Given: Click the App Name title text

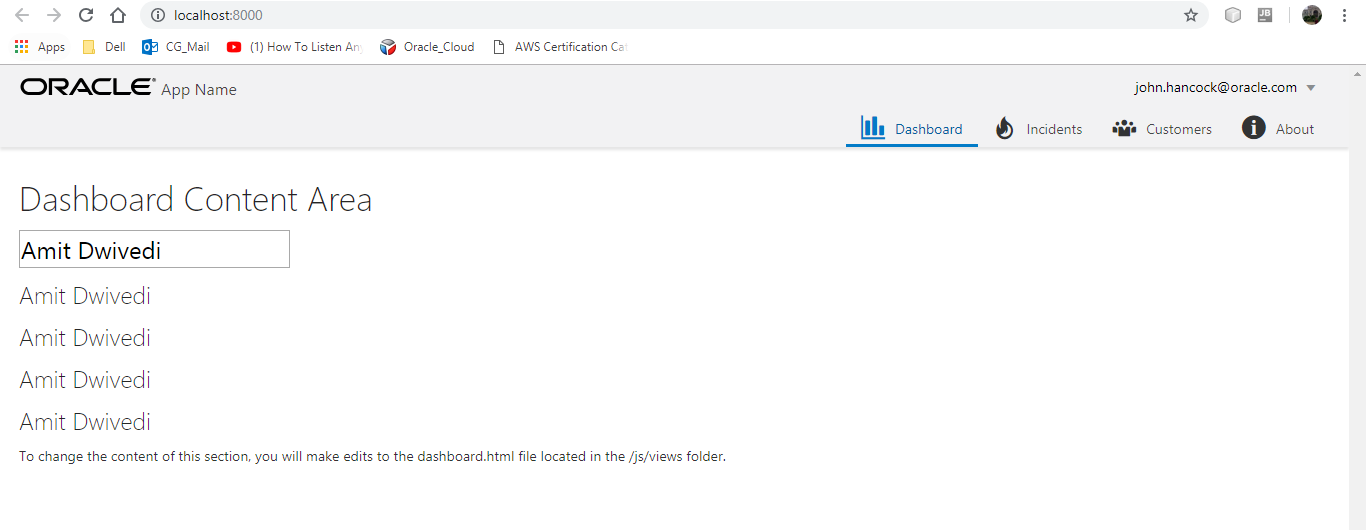Looking at the screenshot, I should [x=199, y=90].
